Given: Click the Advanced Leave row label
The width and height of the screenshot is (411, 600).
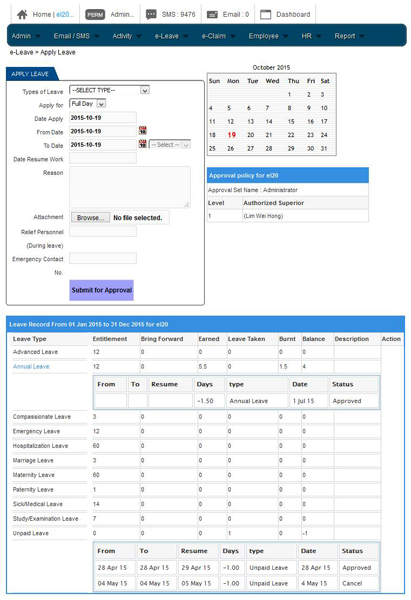Looking at the screenshot, I should pos(35,352).
